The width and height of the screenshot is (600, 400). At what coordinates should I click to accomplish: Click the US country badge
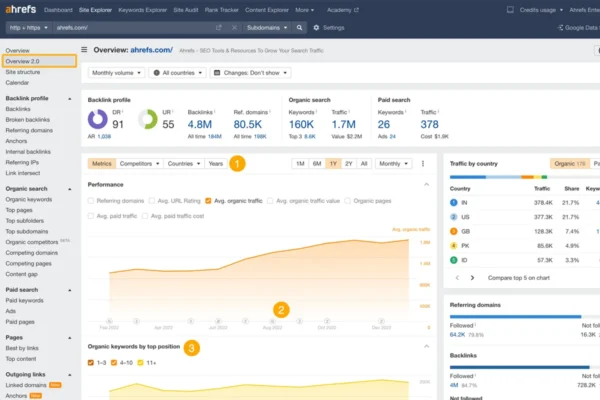453,217
